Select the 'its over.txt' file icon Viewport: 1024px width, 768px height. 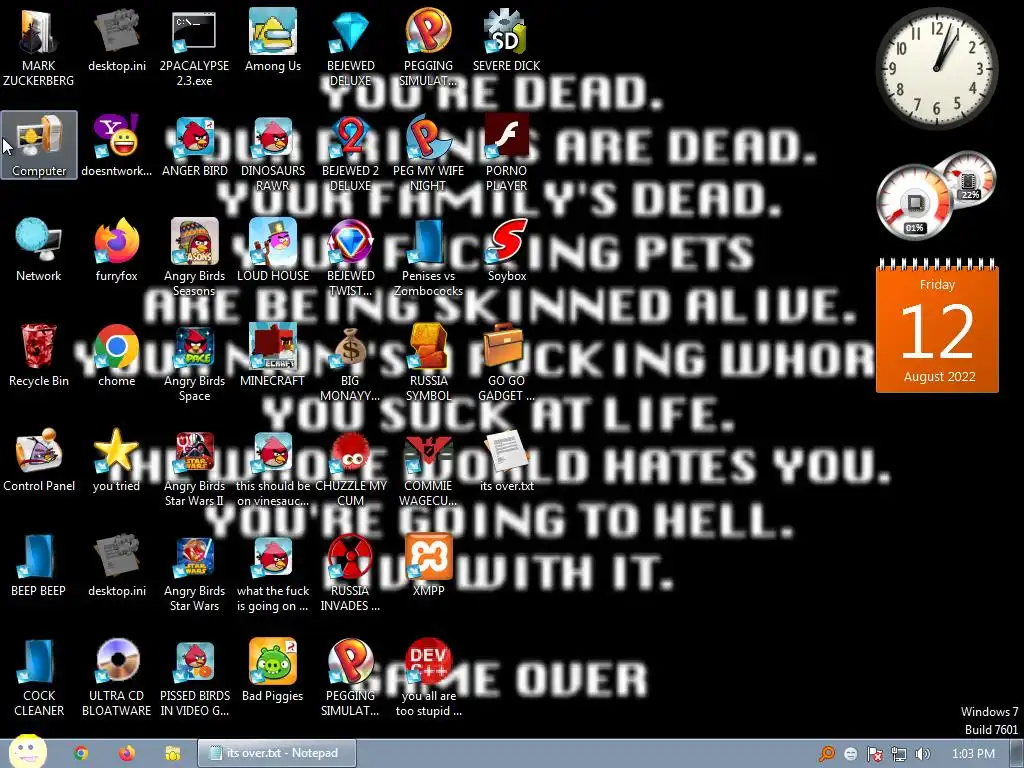(507, 460)
